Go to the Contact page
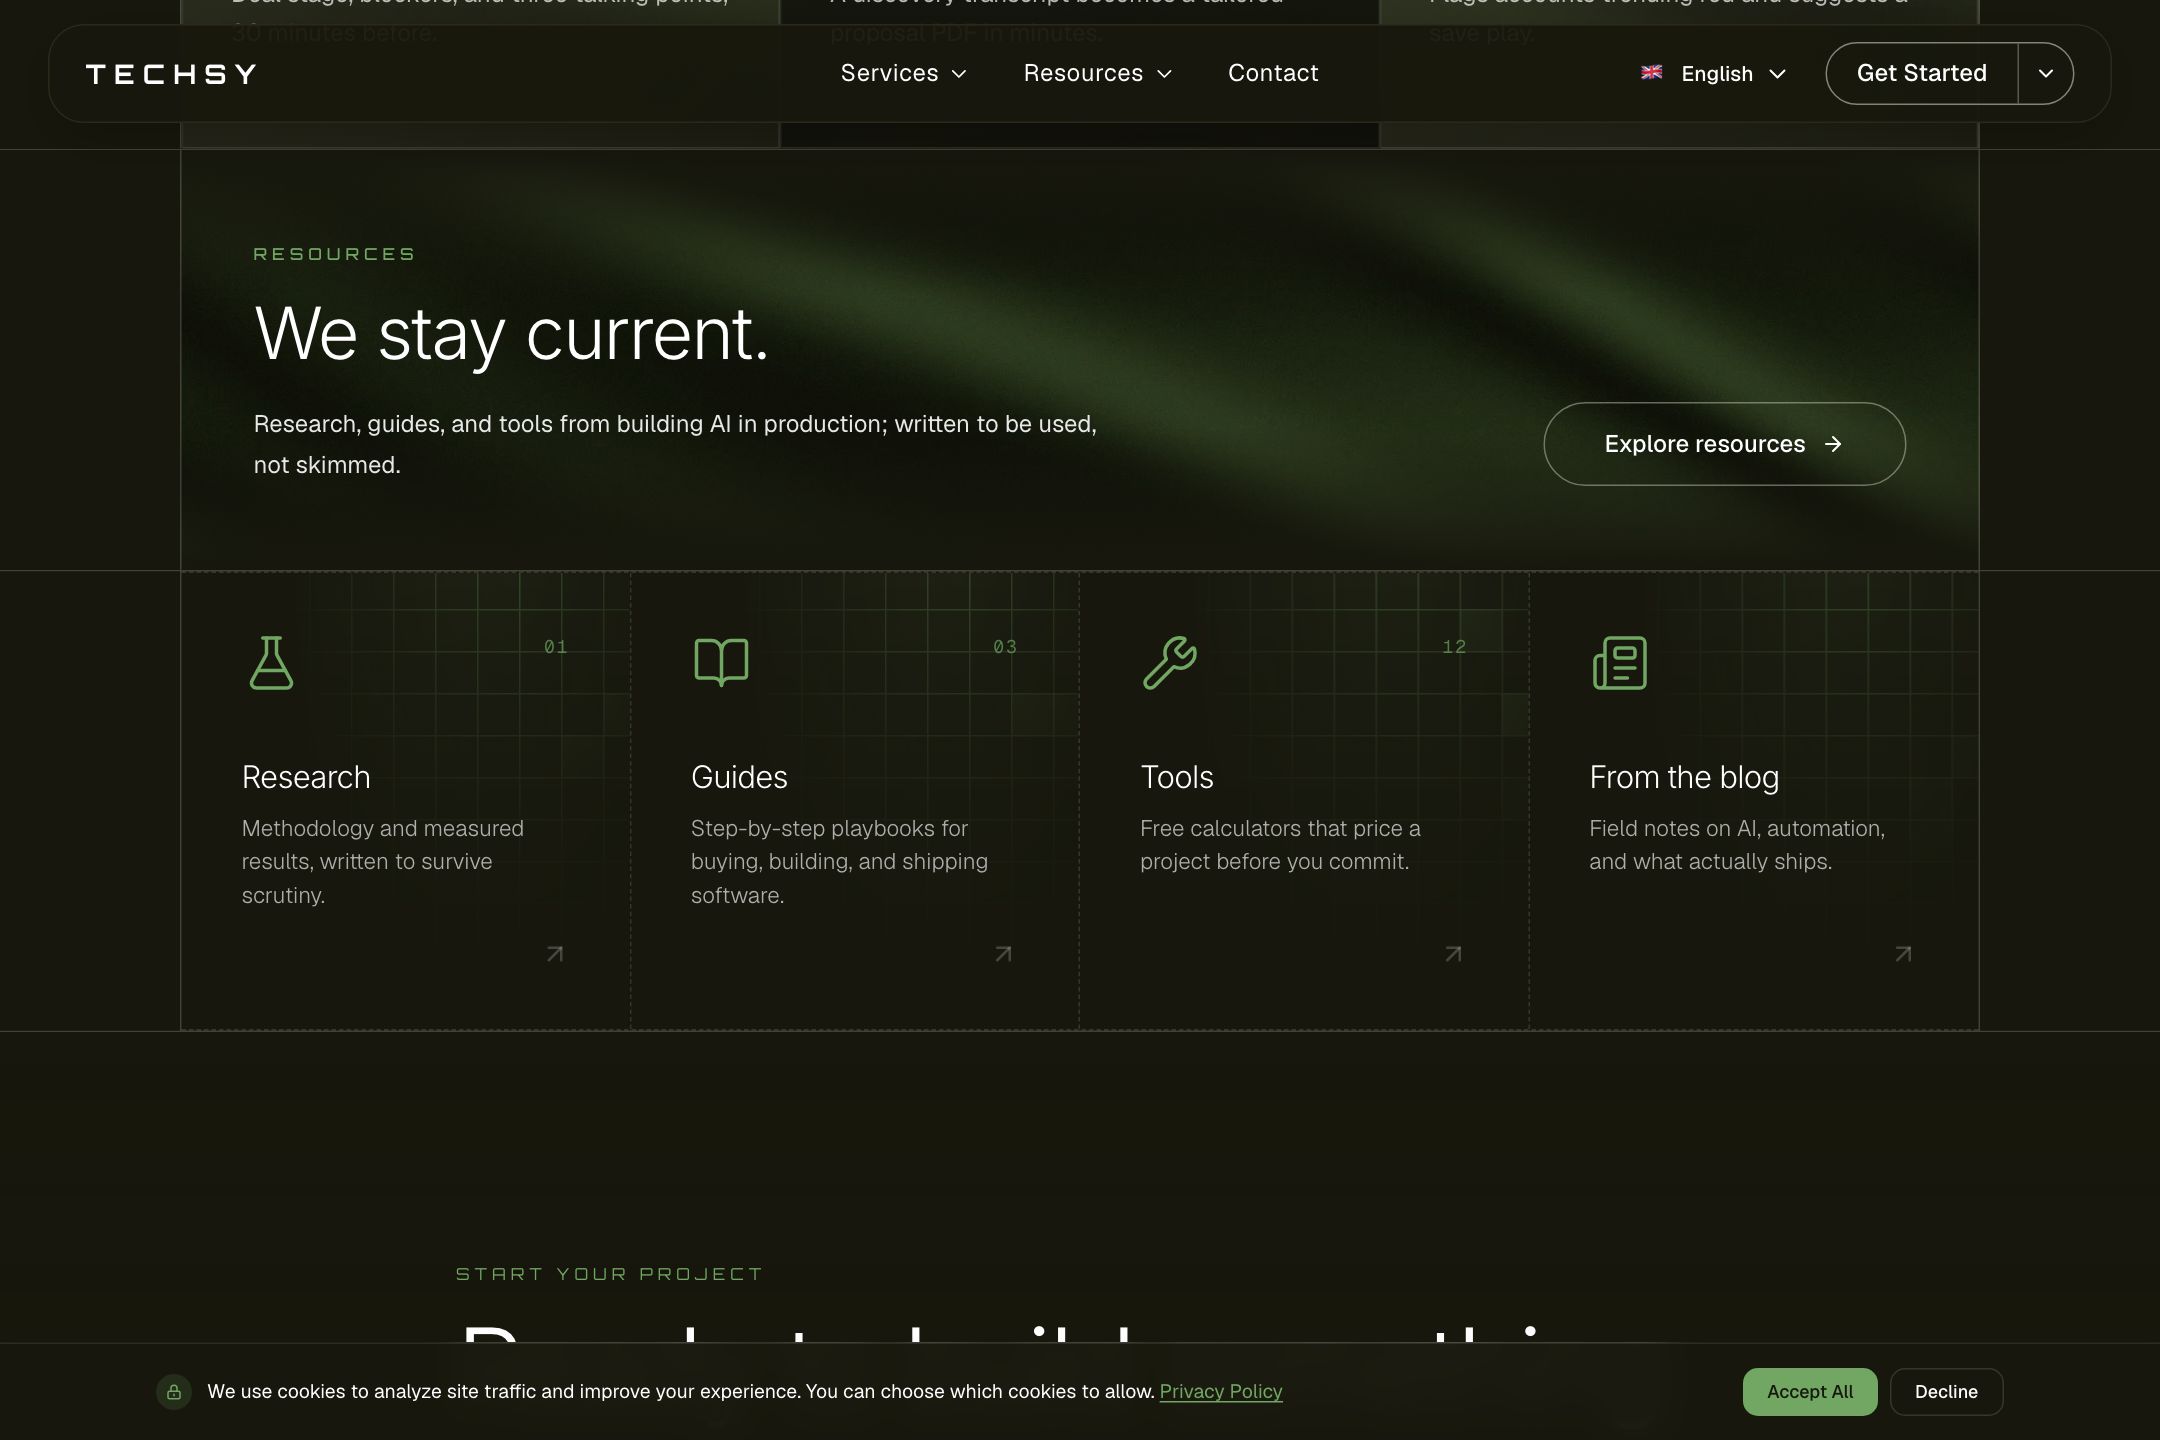2160x1440 pixels. pyautogui.click(x=1273, y=73)
